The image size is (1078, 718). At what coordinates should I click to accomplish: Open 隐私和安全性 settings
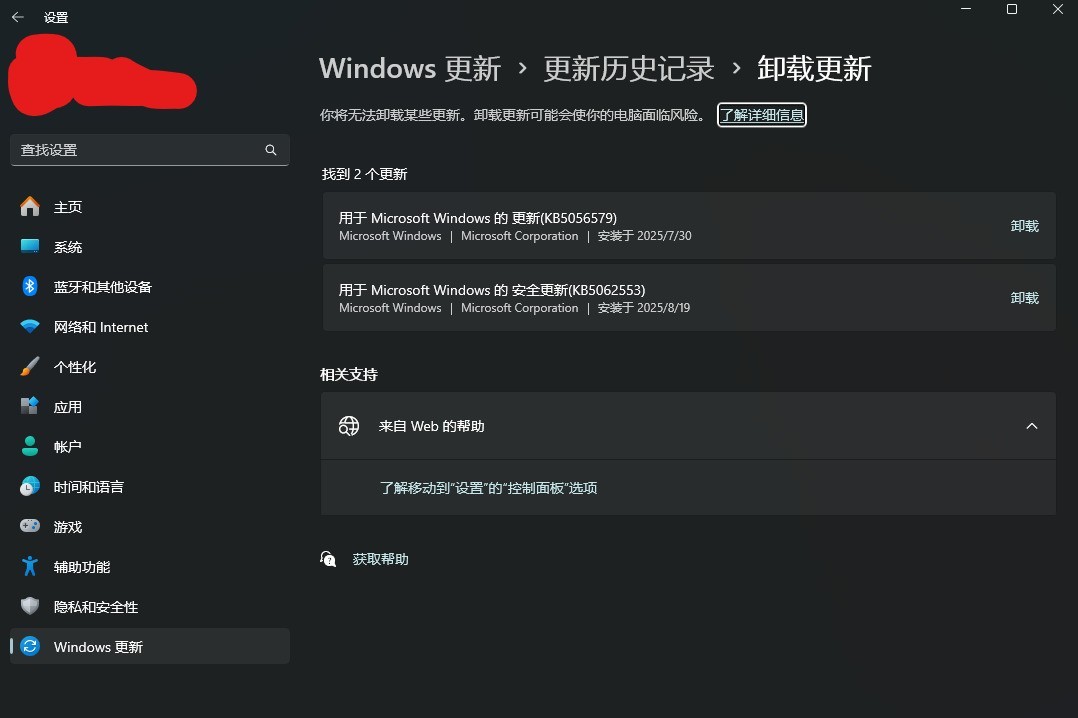pos(95,607)
